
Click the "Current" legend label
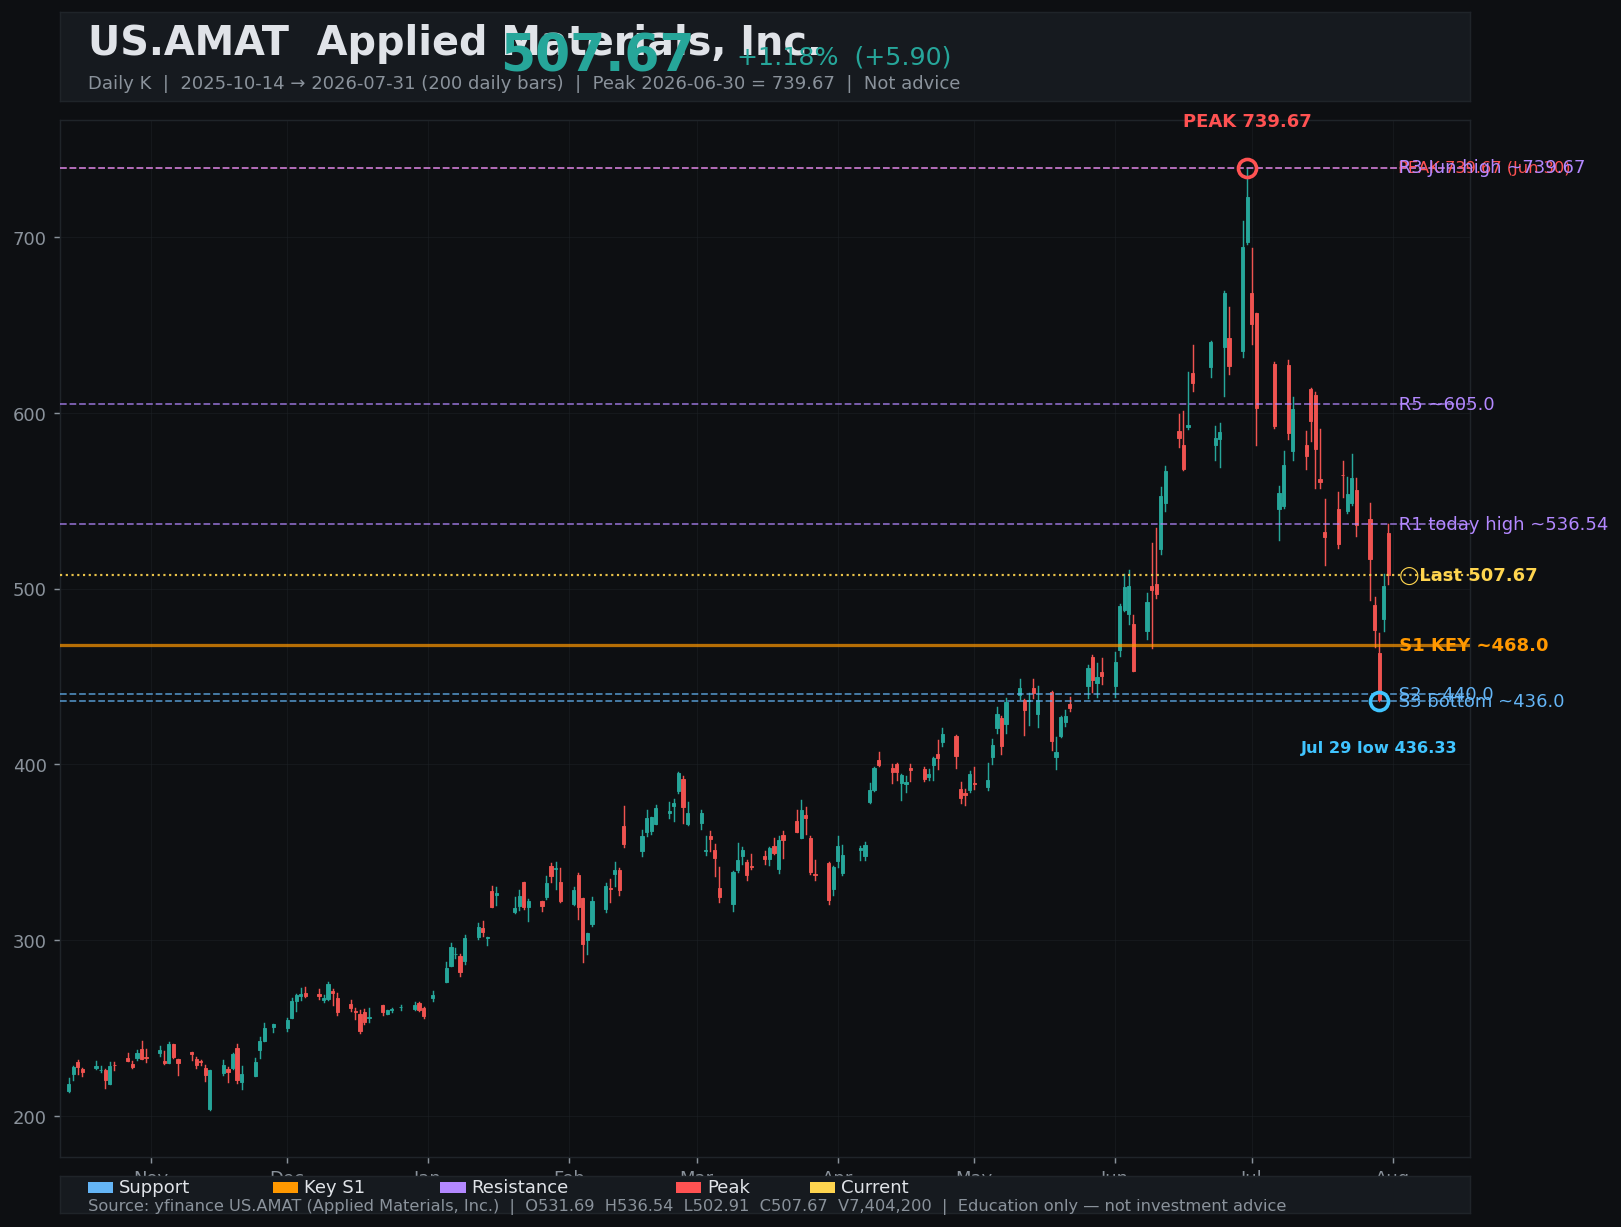(x=875, y=1187)
